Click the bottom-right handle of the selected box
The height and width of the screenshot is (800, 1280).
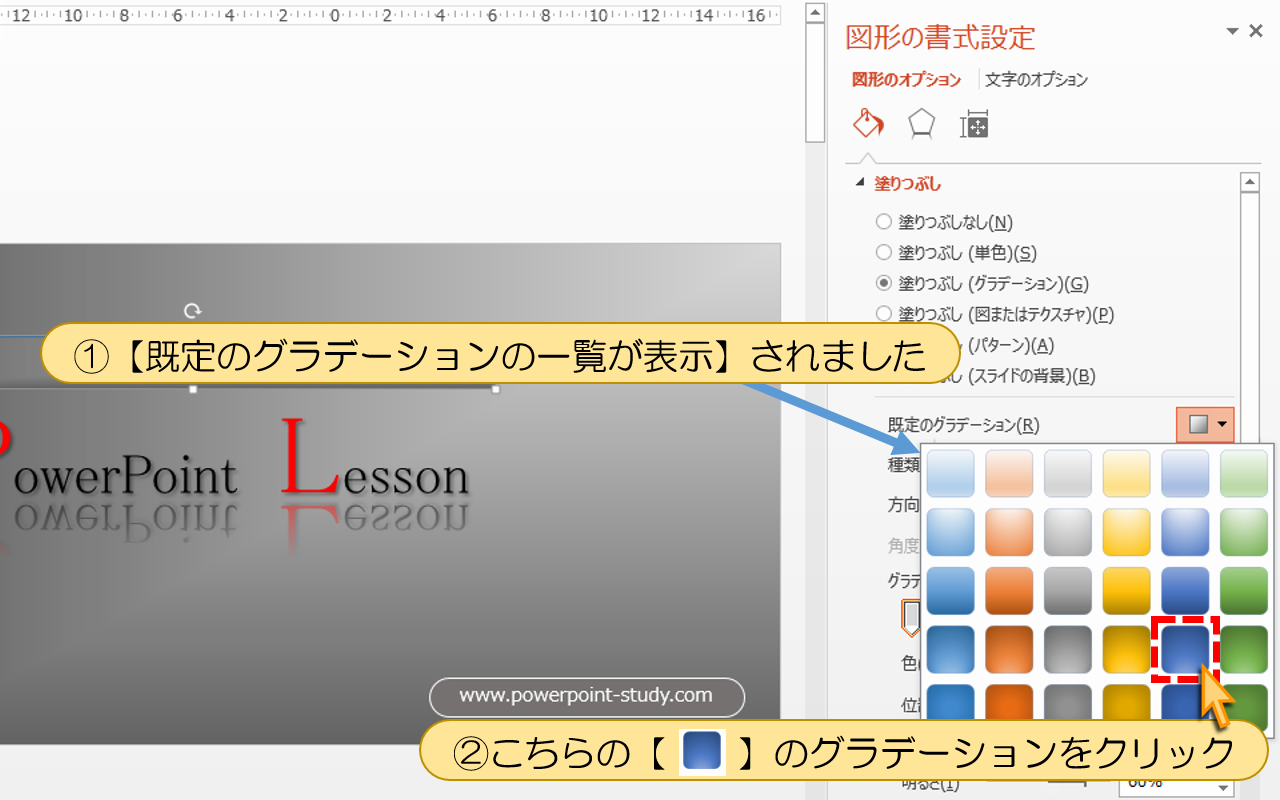[495, 389]
